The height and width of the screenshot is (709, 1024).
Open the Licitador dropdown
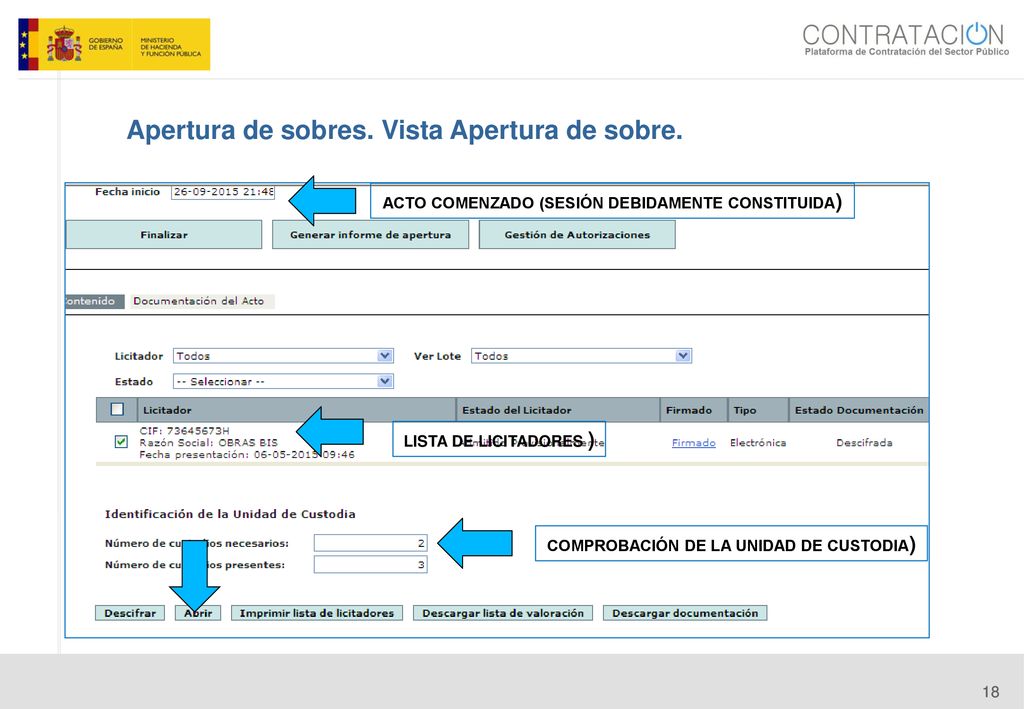click(x=283, y=356)
